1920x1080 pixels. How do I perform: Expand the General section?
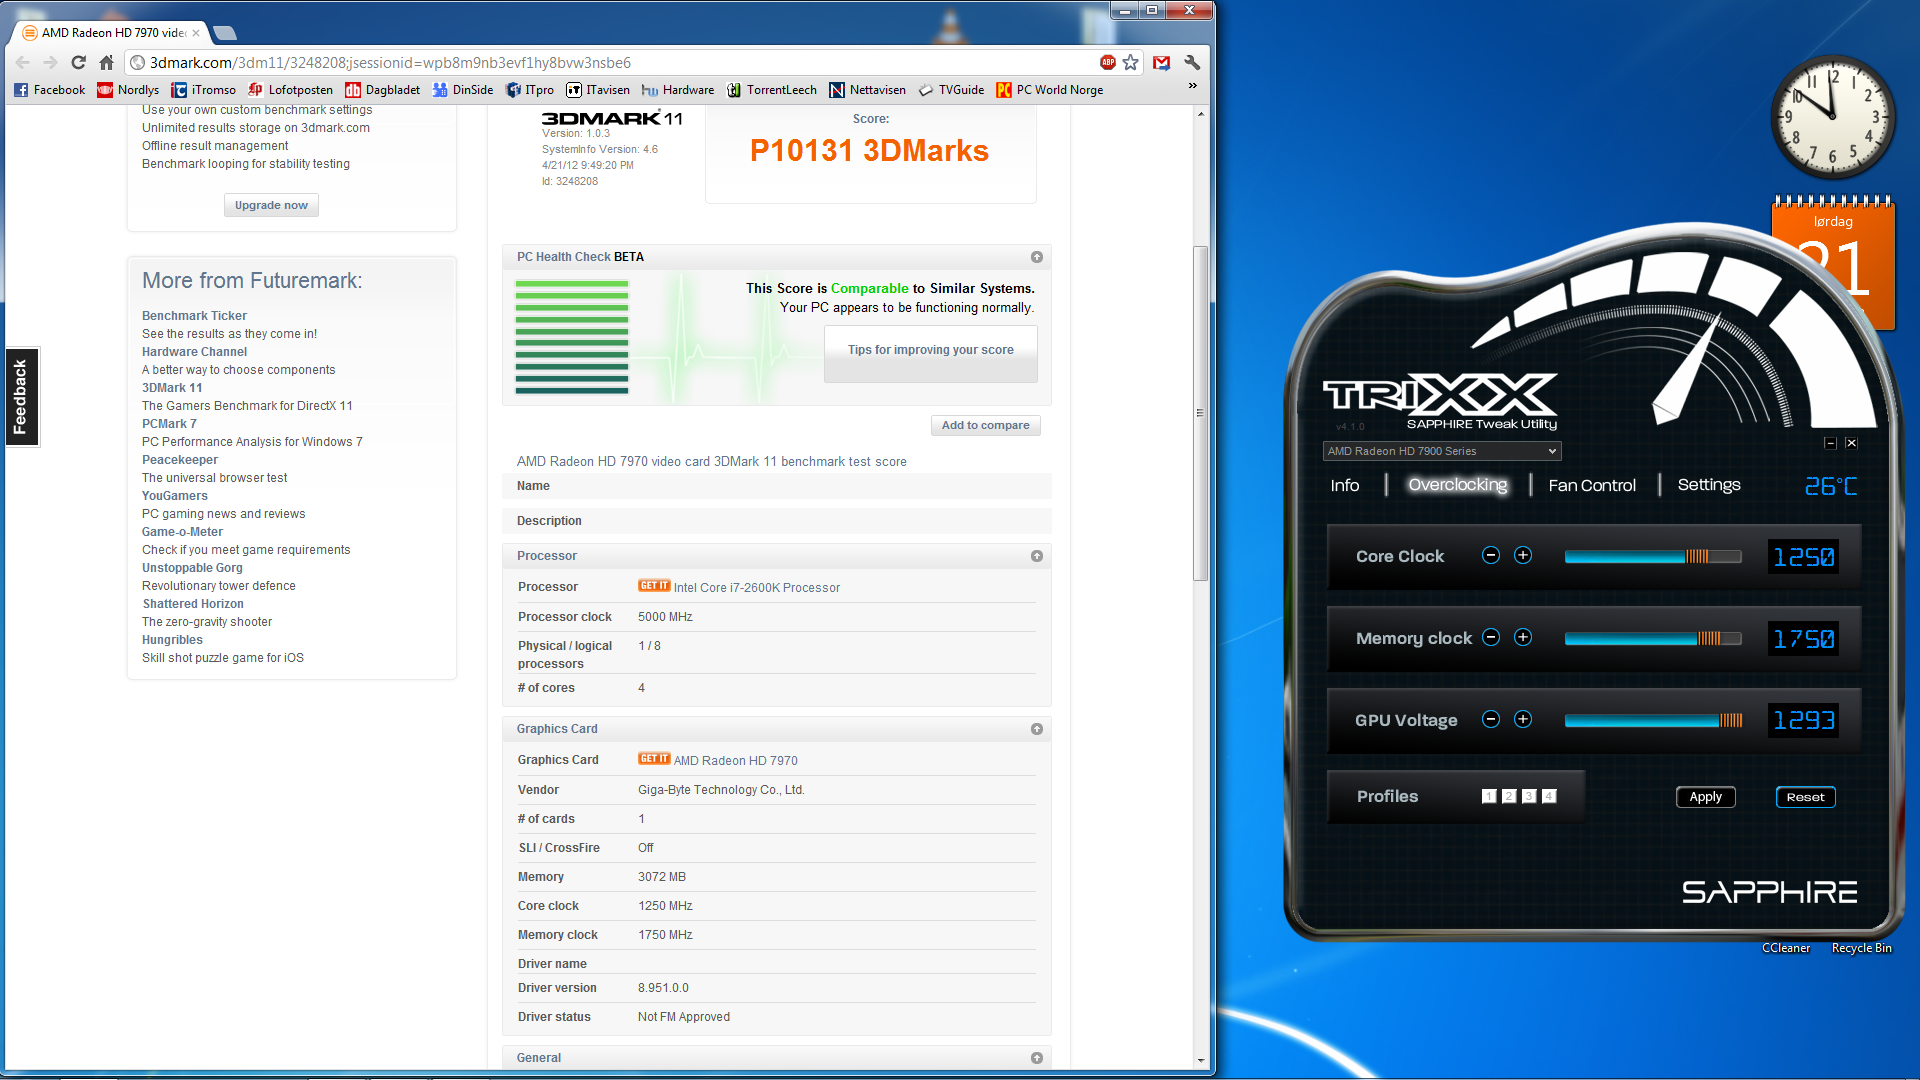[x=1037, y=1058]
